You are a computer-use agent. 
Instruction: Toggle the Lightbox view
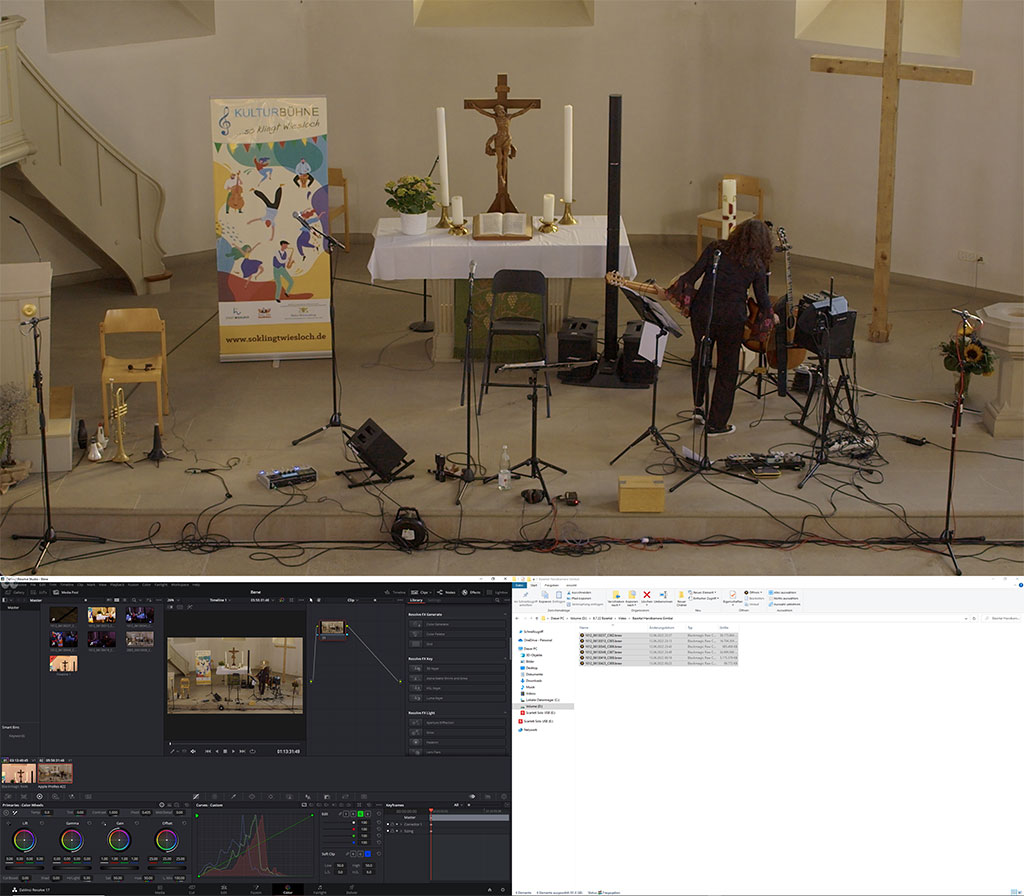496,592
